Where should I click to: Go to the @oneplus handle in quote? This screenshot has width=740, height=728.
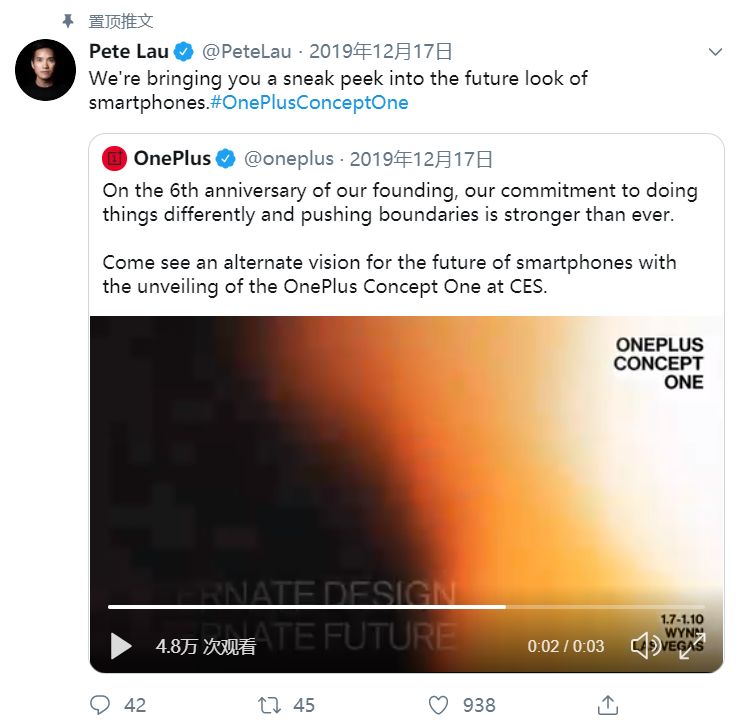pyautogui.click(x=288, y=158)
